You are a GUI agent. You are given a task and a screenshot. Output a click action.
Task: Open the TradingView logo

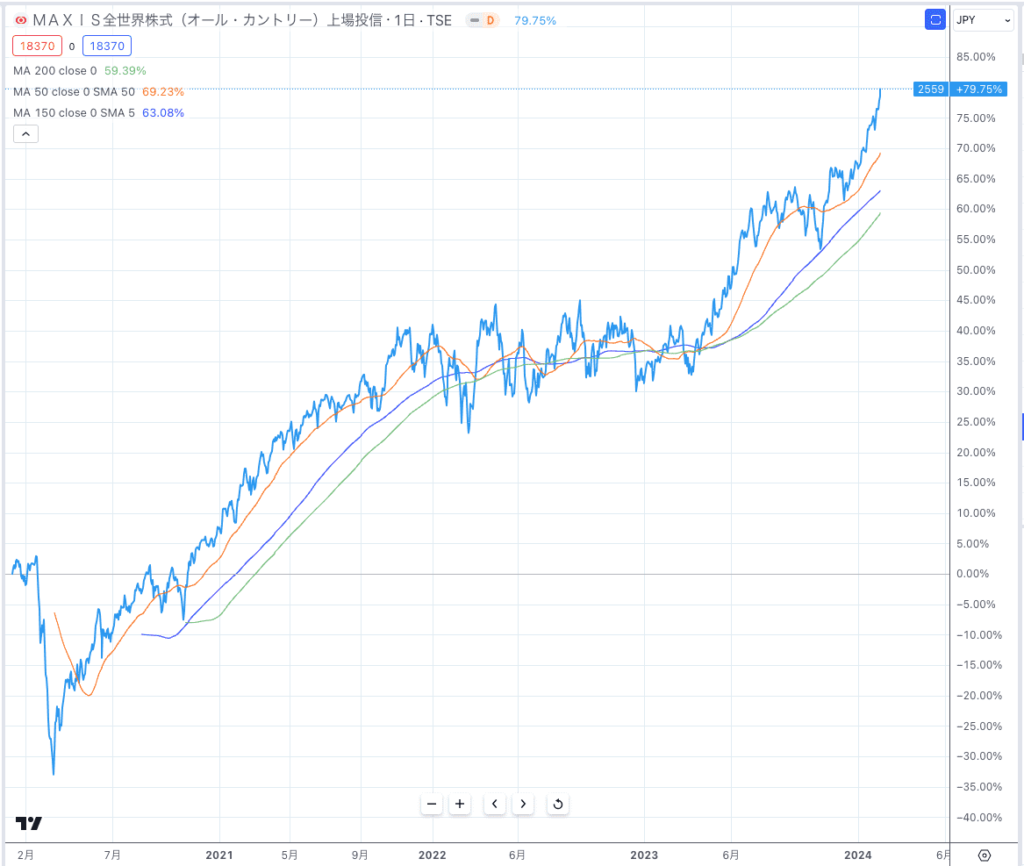[29, 823]
